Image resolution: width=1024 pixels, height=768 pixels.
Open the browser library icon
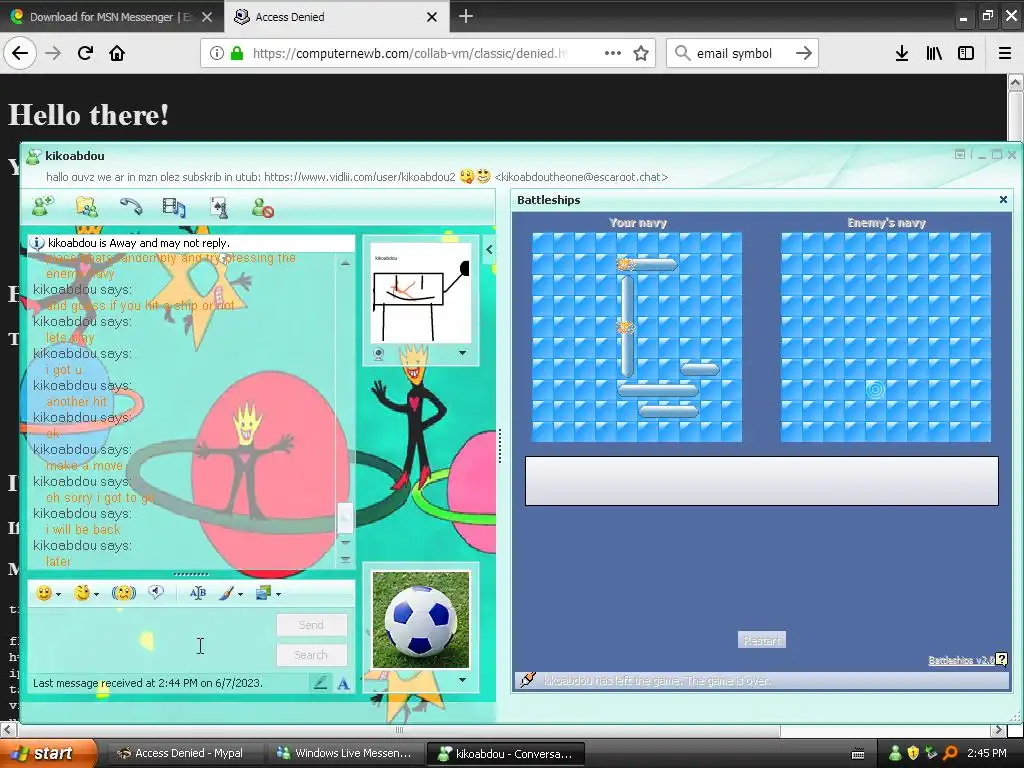point(934,54)
